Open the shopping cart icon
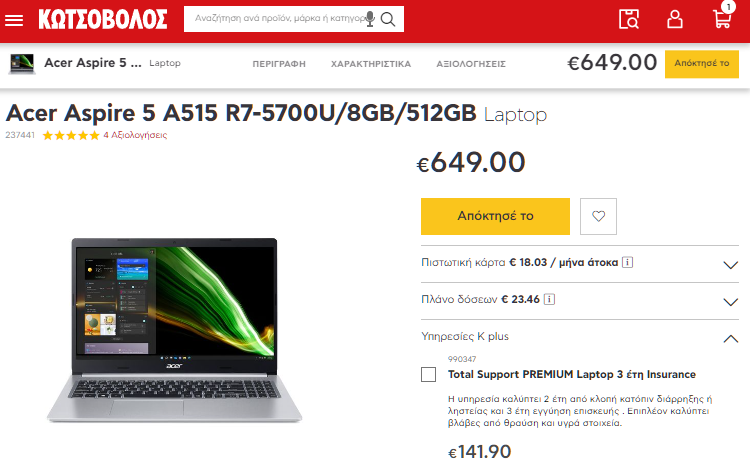 tap(722, 19)
